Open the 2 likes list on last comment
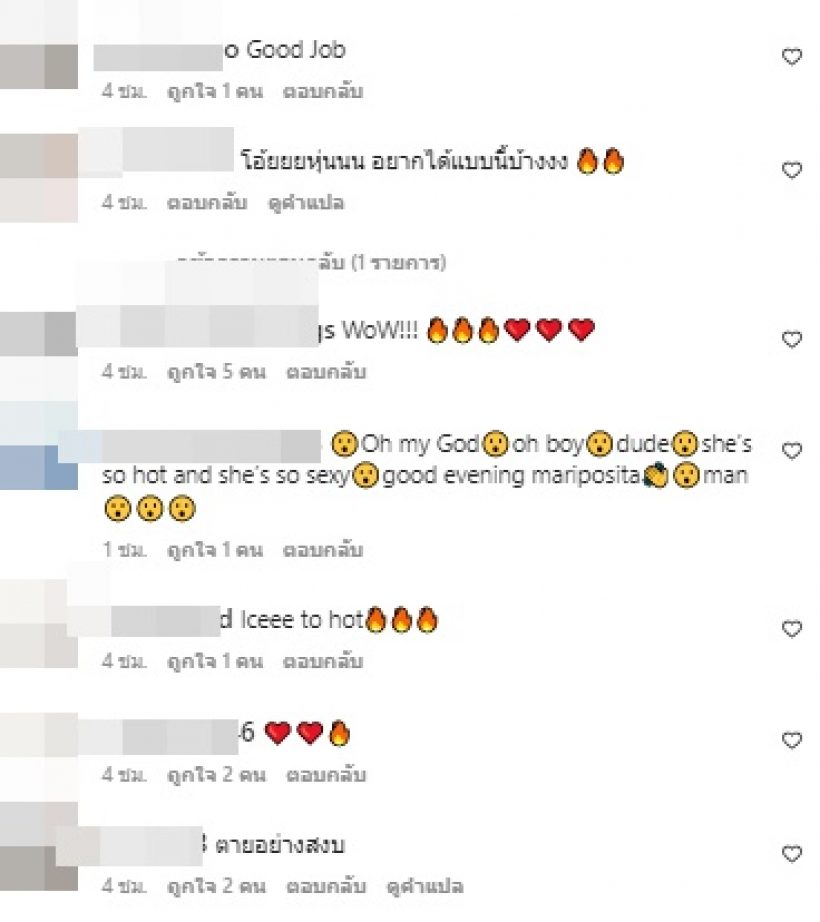This screenshot has width=820, height=922. [216, 886]
